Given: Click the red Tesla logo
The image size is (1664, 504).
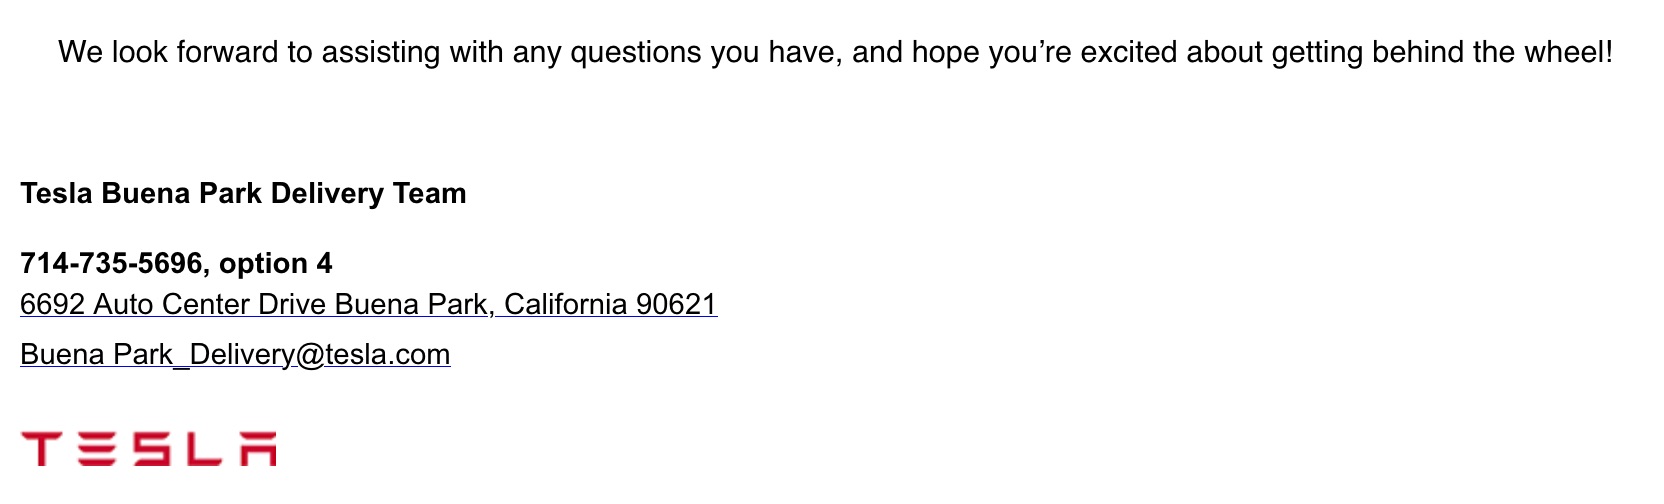Looking at the screenshot, I should pos(148,449).
